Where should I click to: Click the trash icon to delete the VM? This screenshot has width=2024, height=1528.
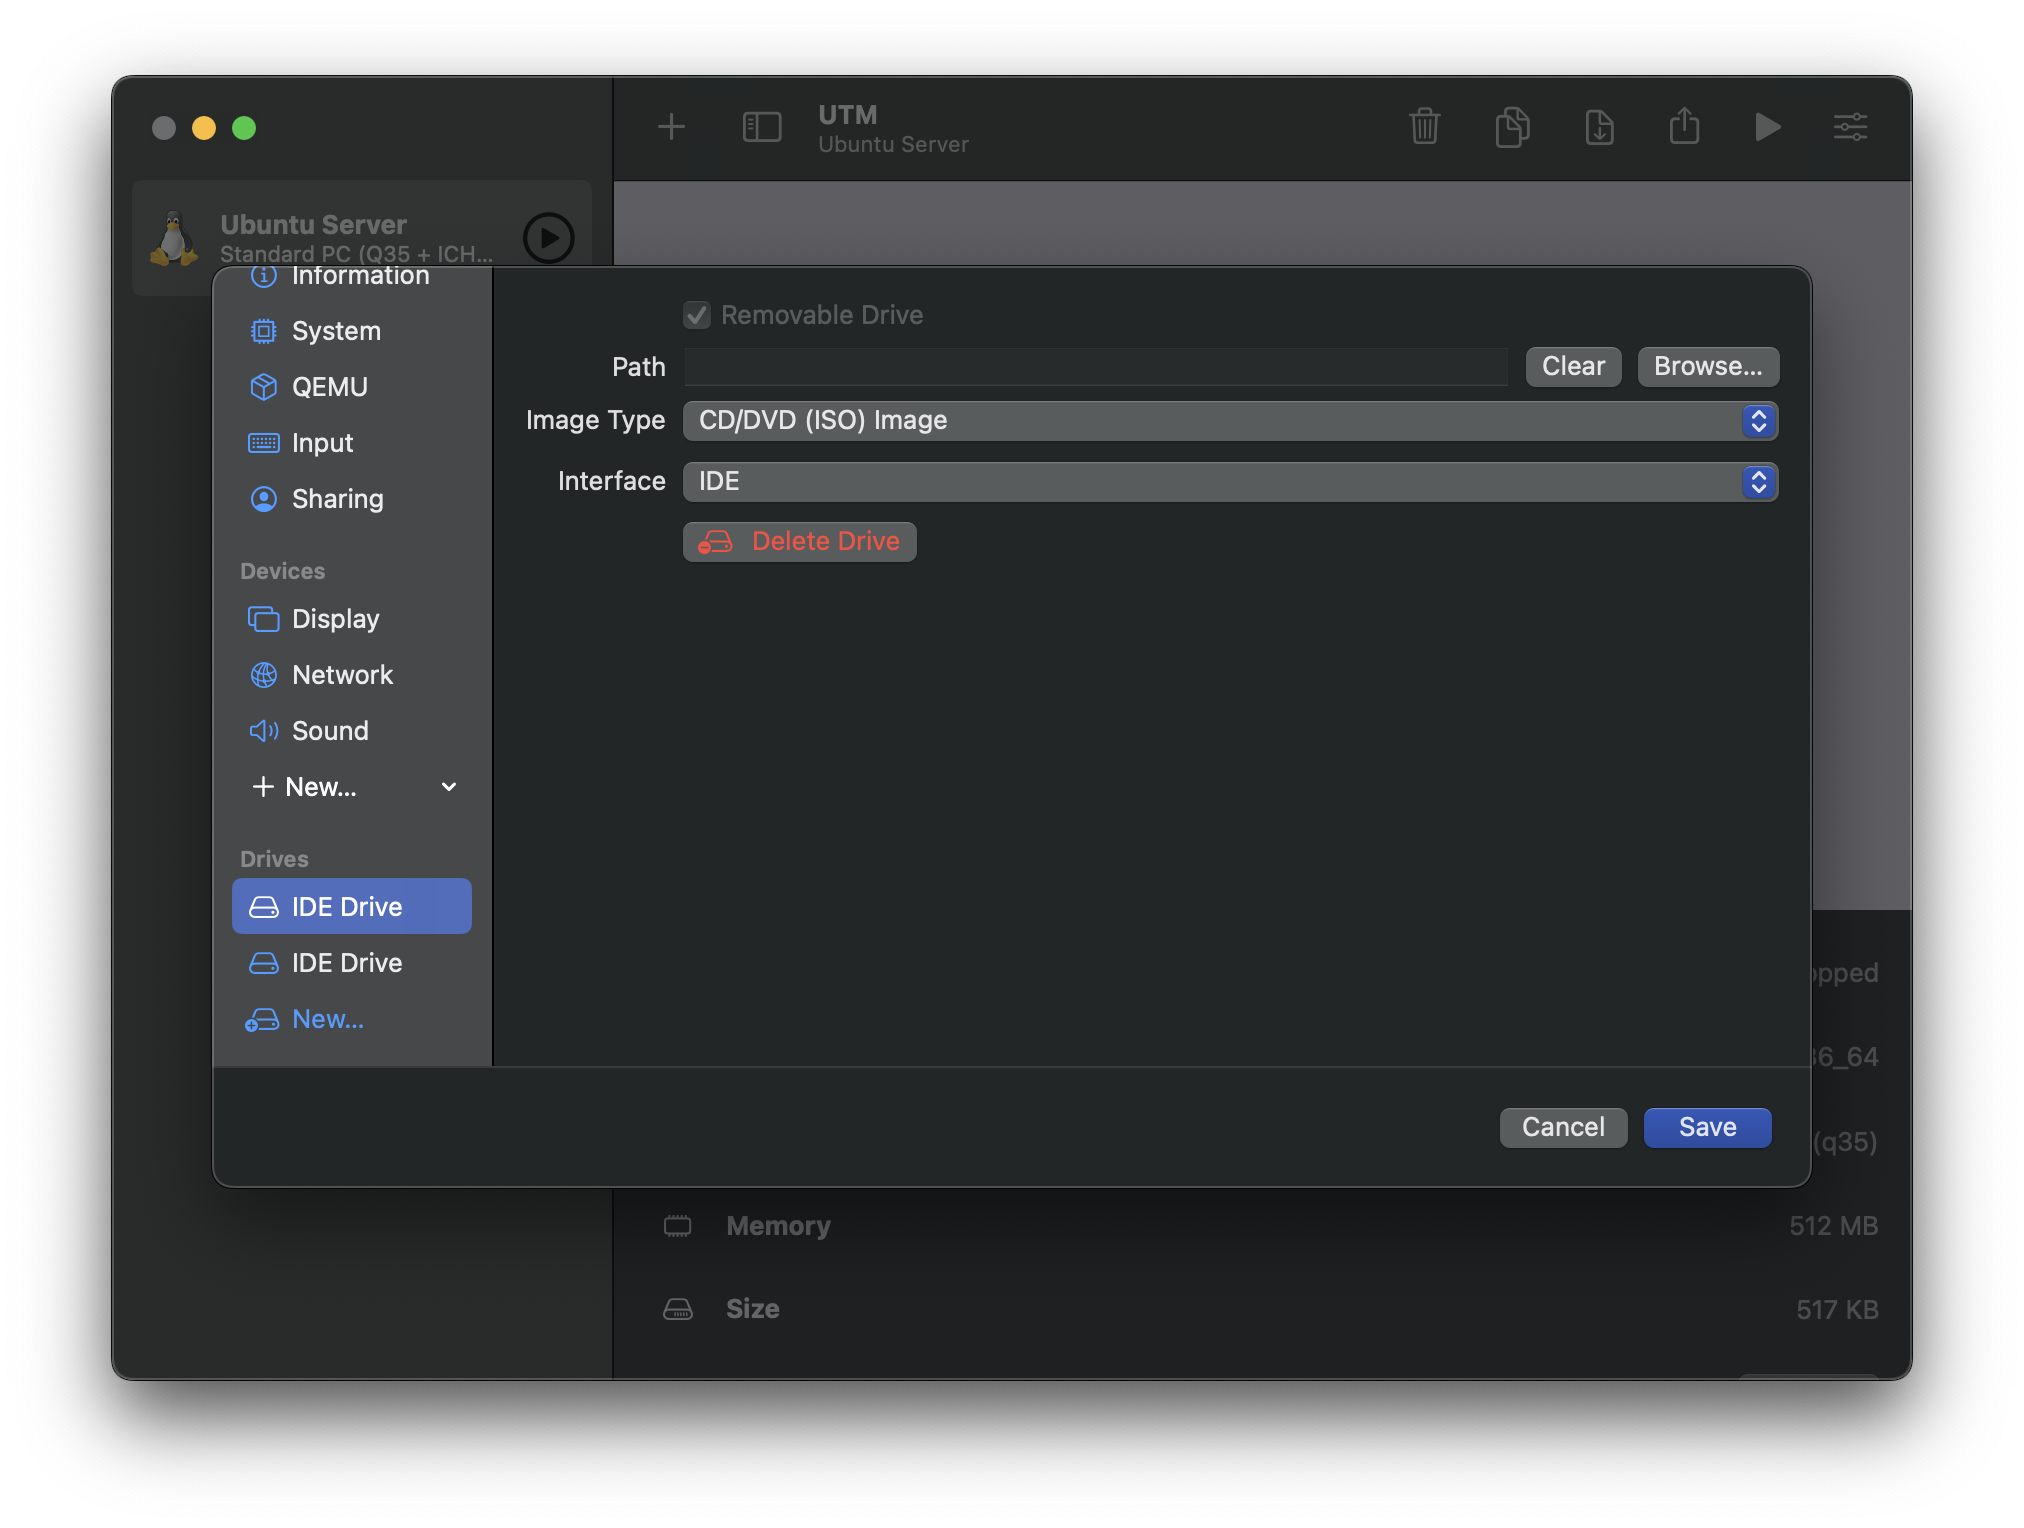(1424, 127)
